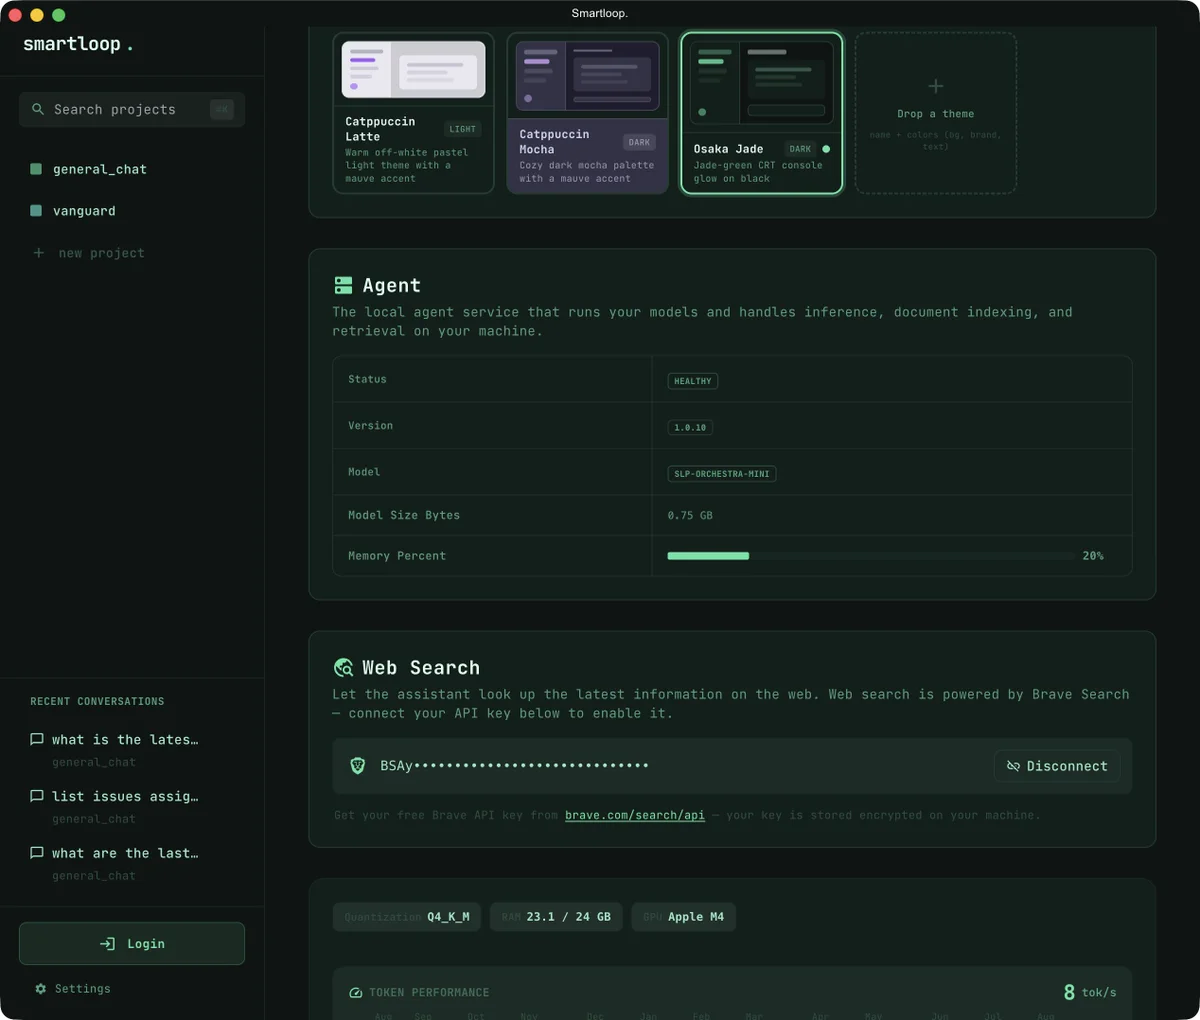1200x1020 pixels.
Task: Click the Web Search globe icon
Action: (343, 668)
